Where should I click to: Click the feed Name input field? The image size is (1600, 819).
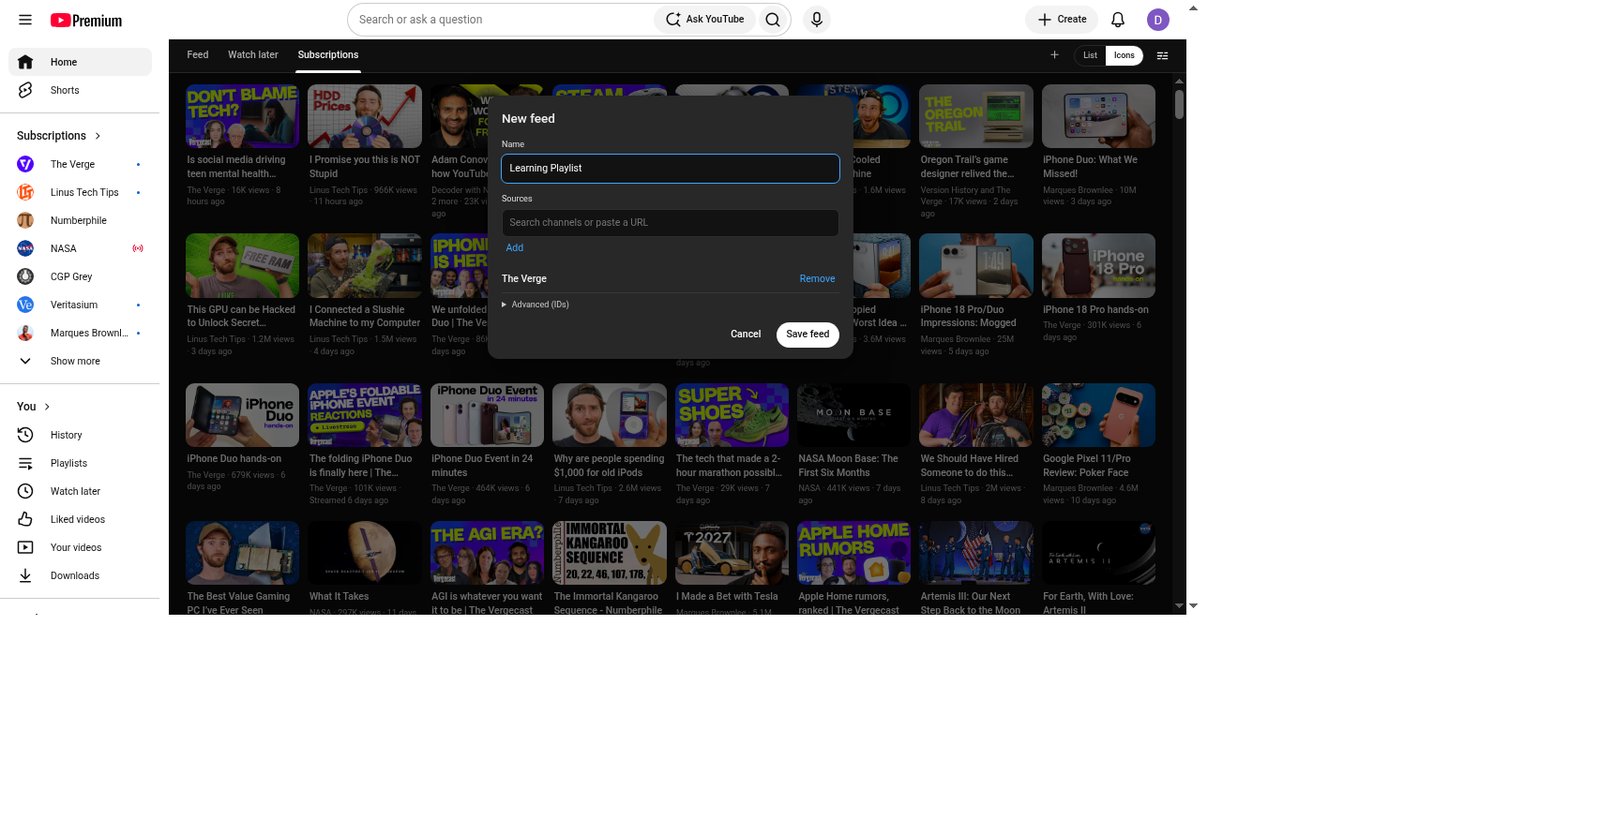670,168
